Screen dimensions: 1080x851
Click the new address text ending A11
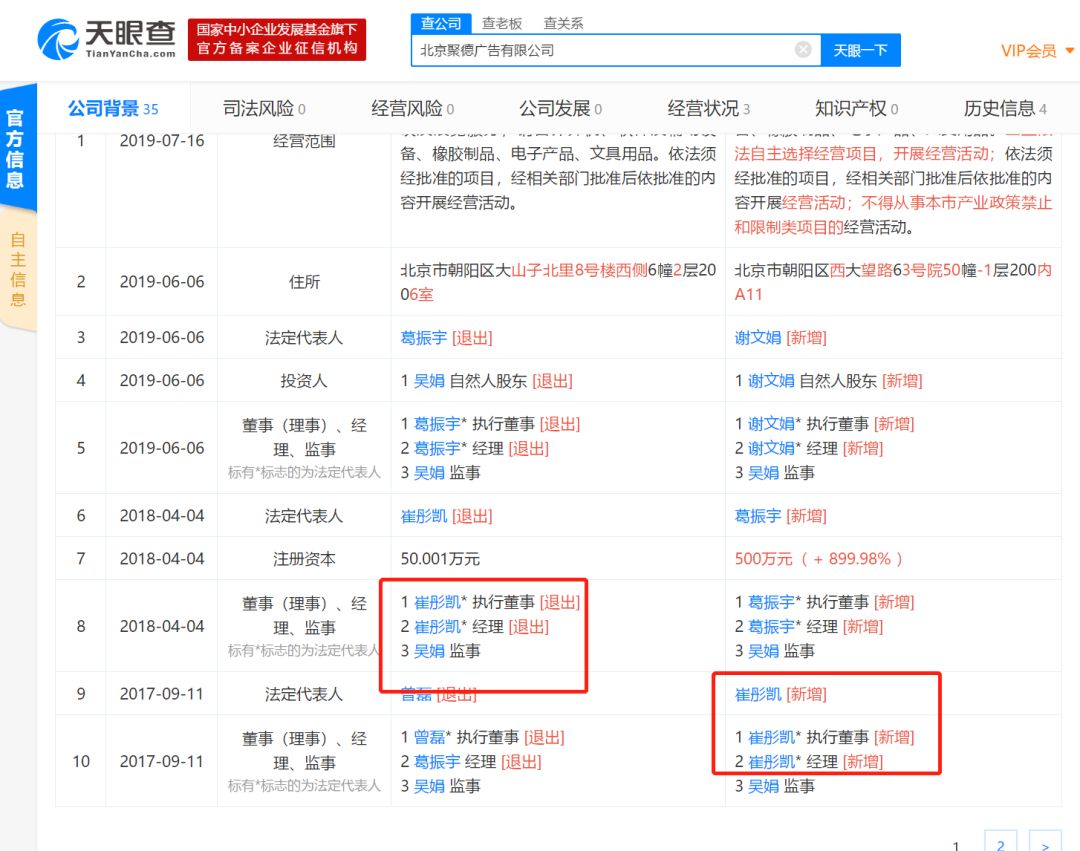point(893,282)
